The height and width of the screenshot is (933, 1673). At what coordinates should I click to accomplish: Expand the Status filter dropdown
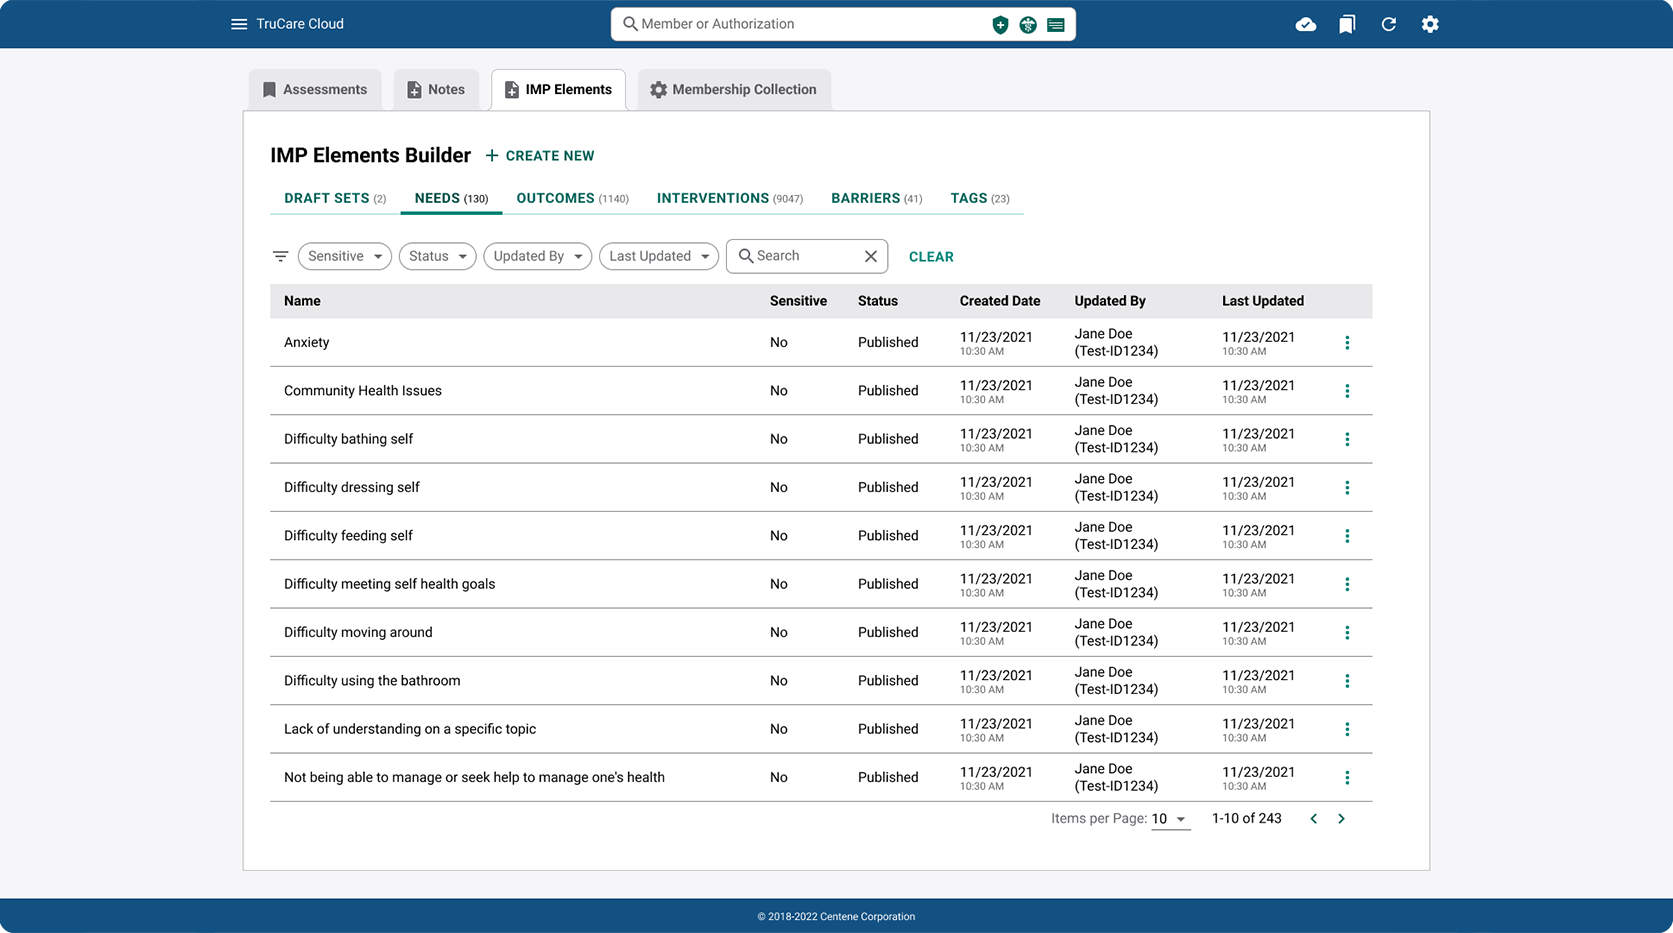pyautogui.click(x=437, y=257)
